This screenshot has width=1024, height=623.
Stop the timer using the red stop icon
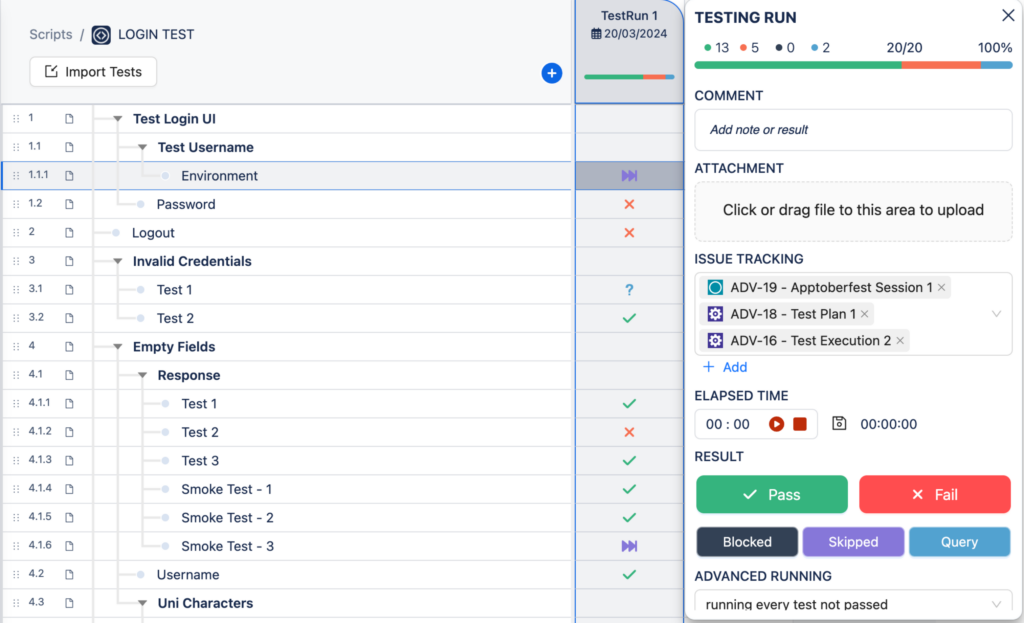point(800,423)
